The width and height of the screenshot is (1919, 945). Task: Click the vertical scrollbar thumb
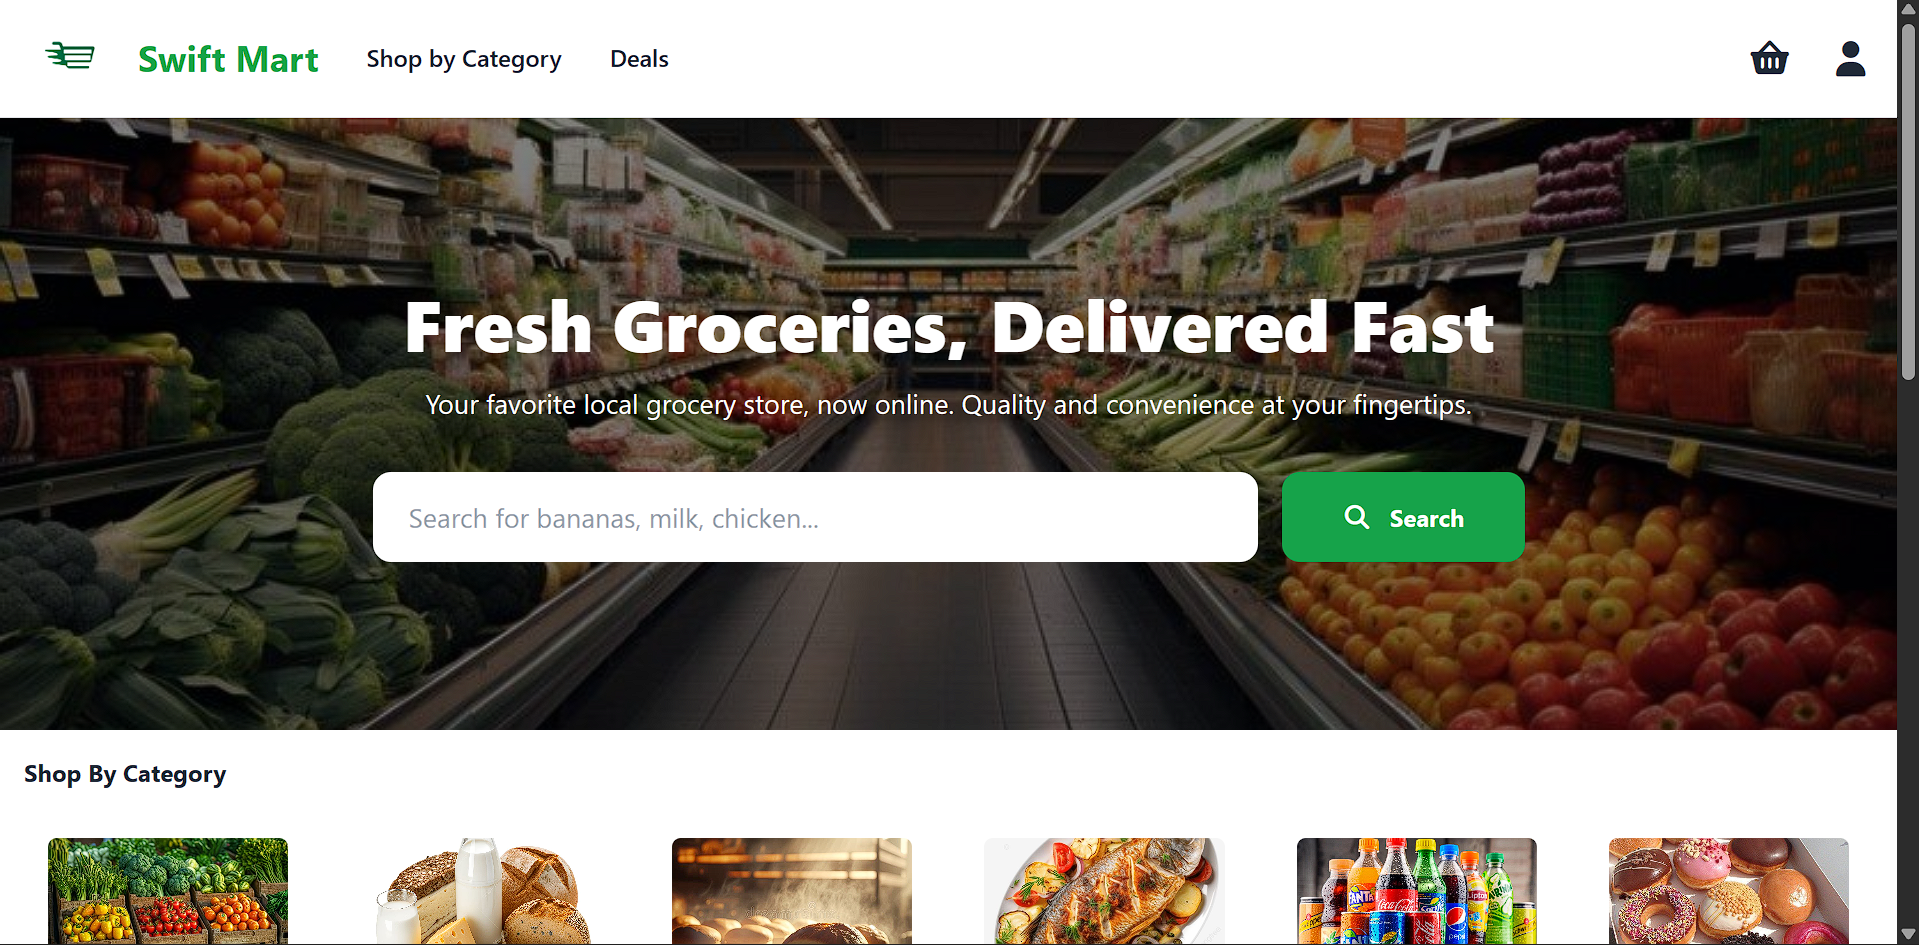pos(1908,200)
